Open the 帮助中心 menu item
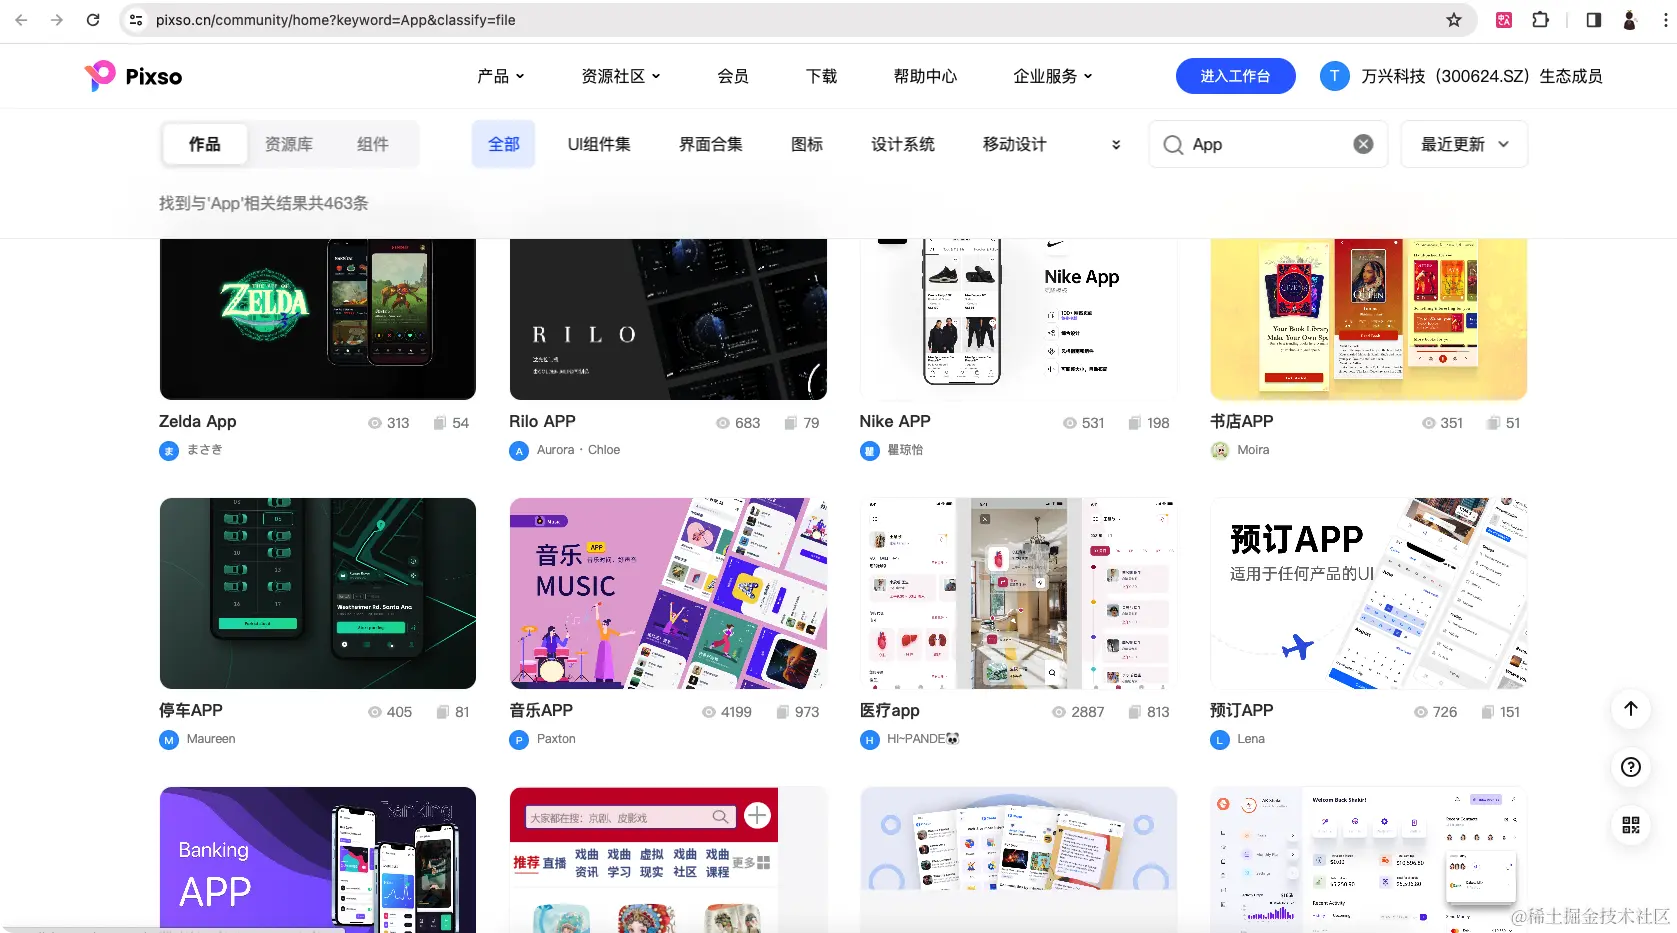The height and width of the screenshot is (933, 1677). click(x=925, y=76)
